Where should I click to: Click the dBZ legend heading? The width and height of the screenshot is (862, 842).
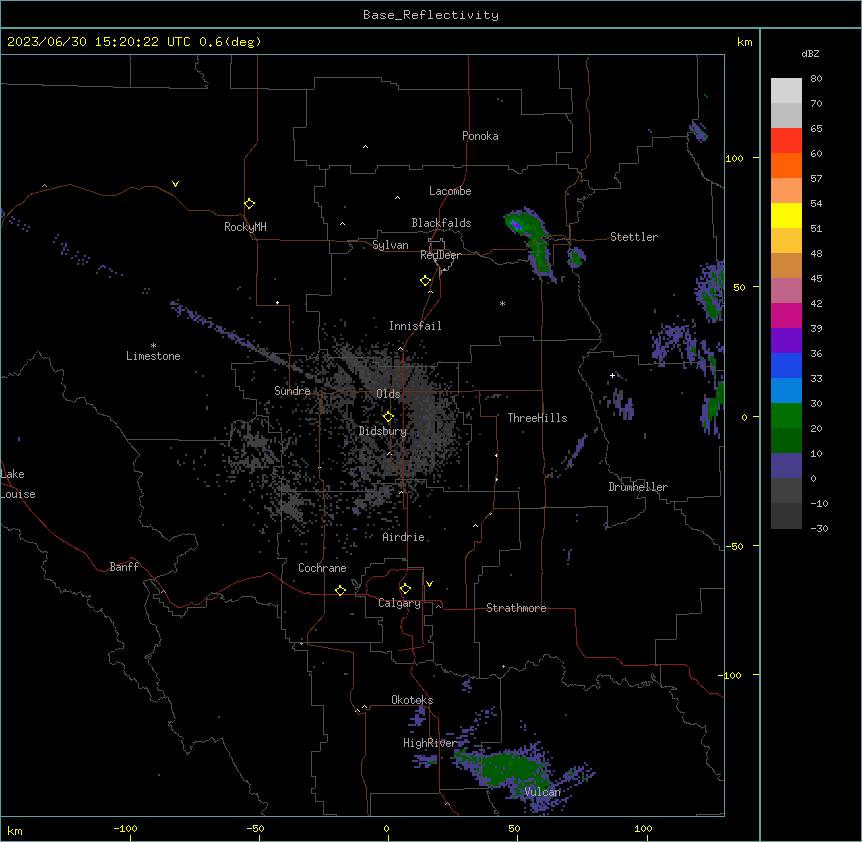(x=810, y=54)
